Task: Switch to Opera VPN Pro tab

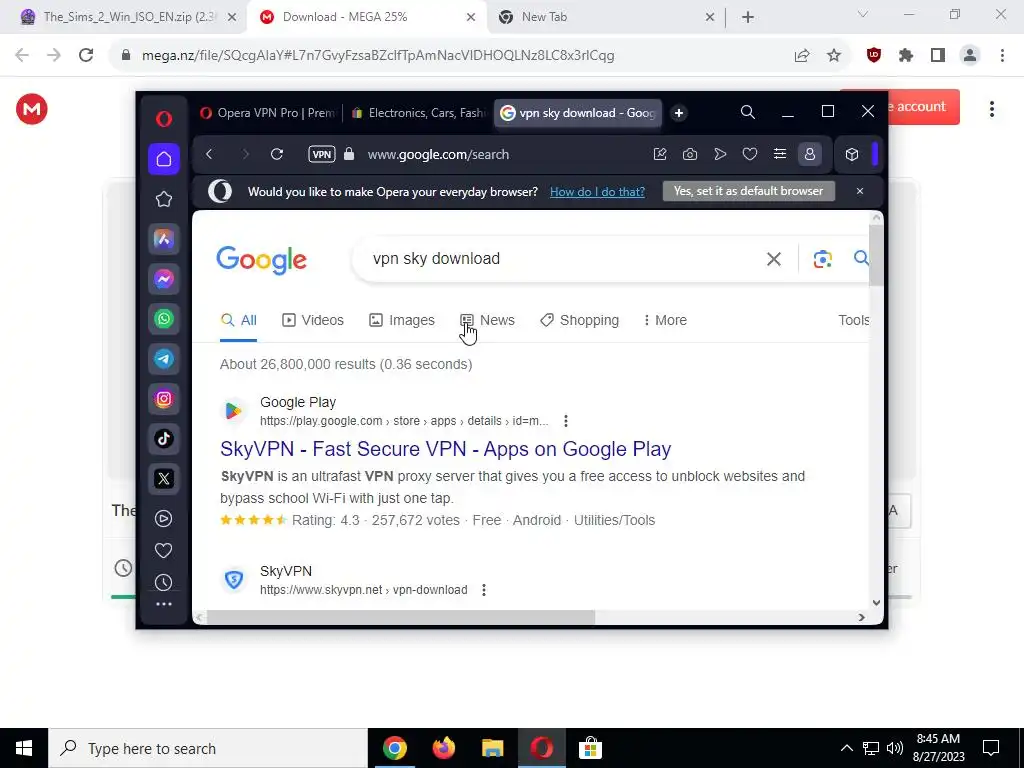Action: pos(268,113)
